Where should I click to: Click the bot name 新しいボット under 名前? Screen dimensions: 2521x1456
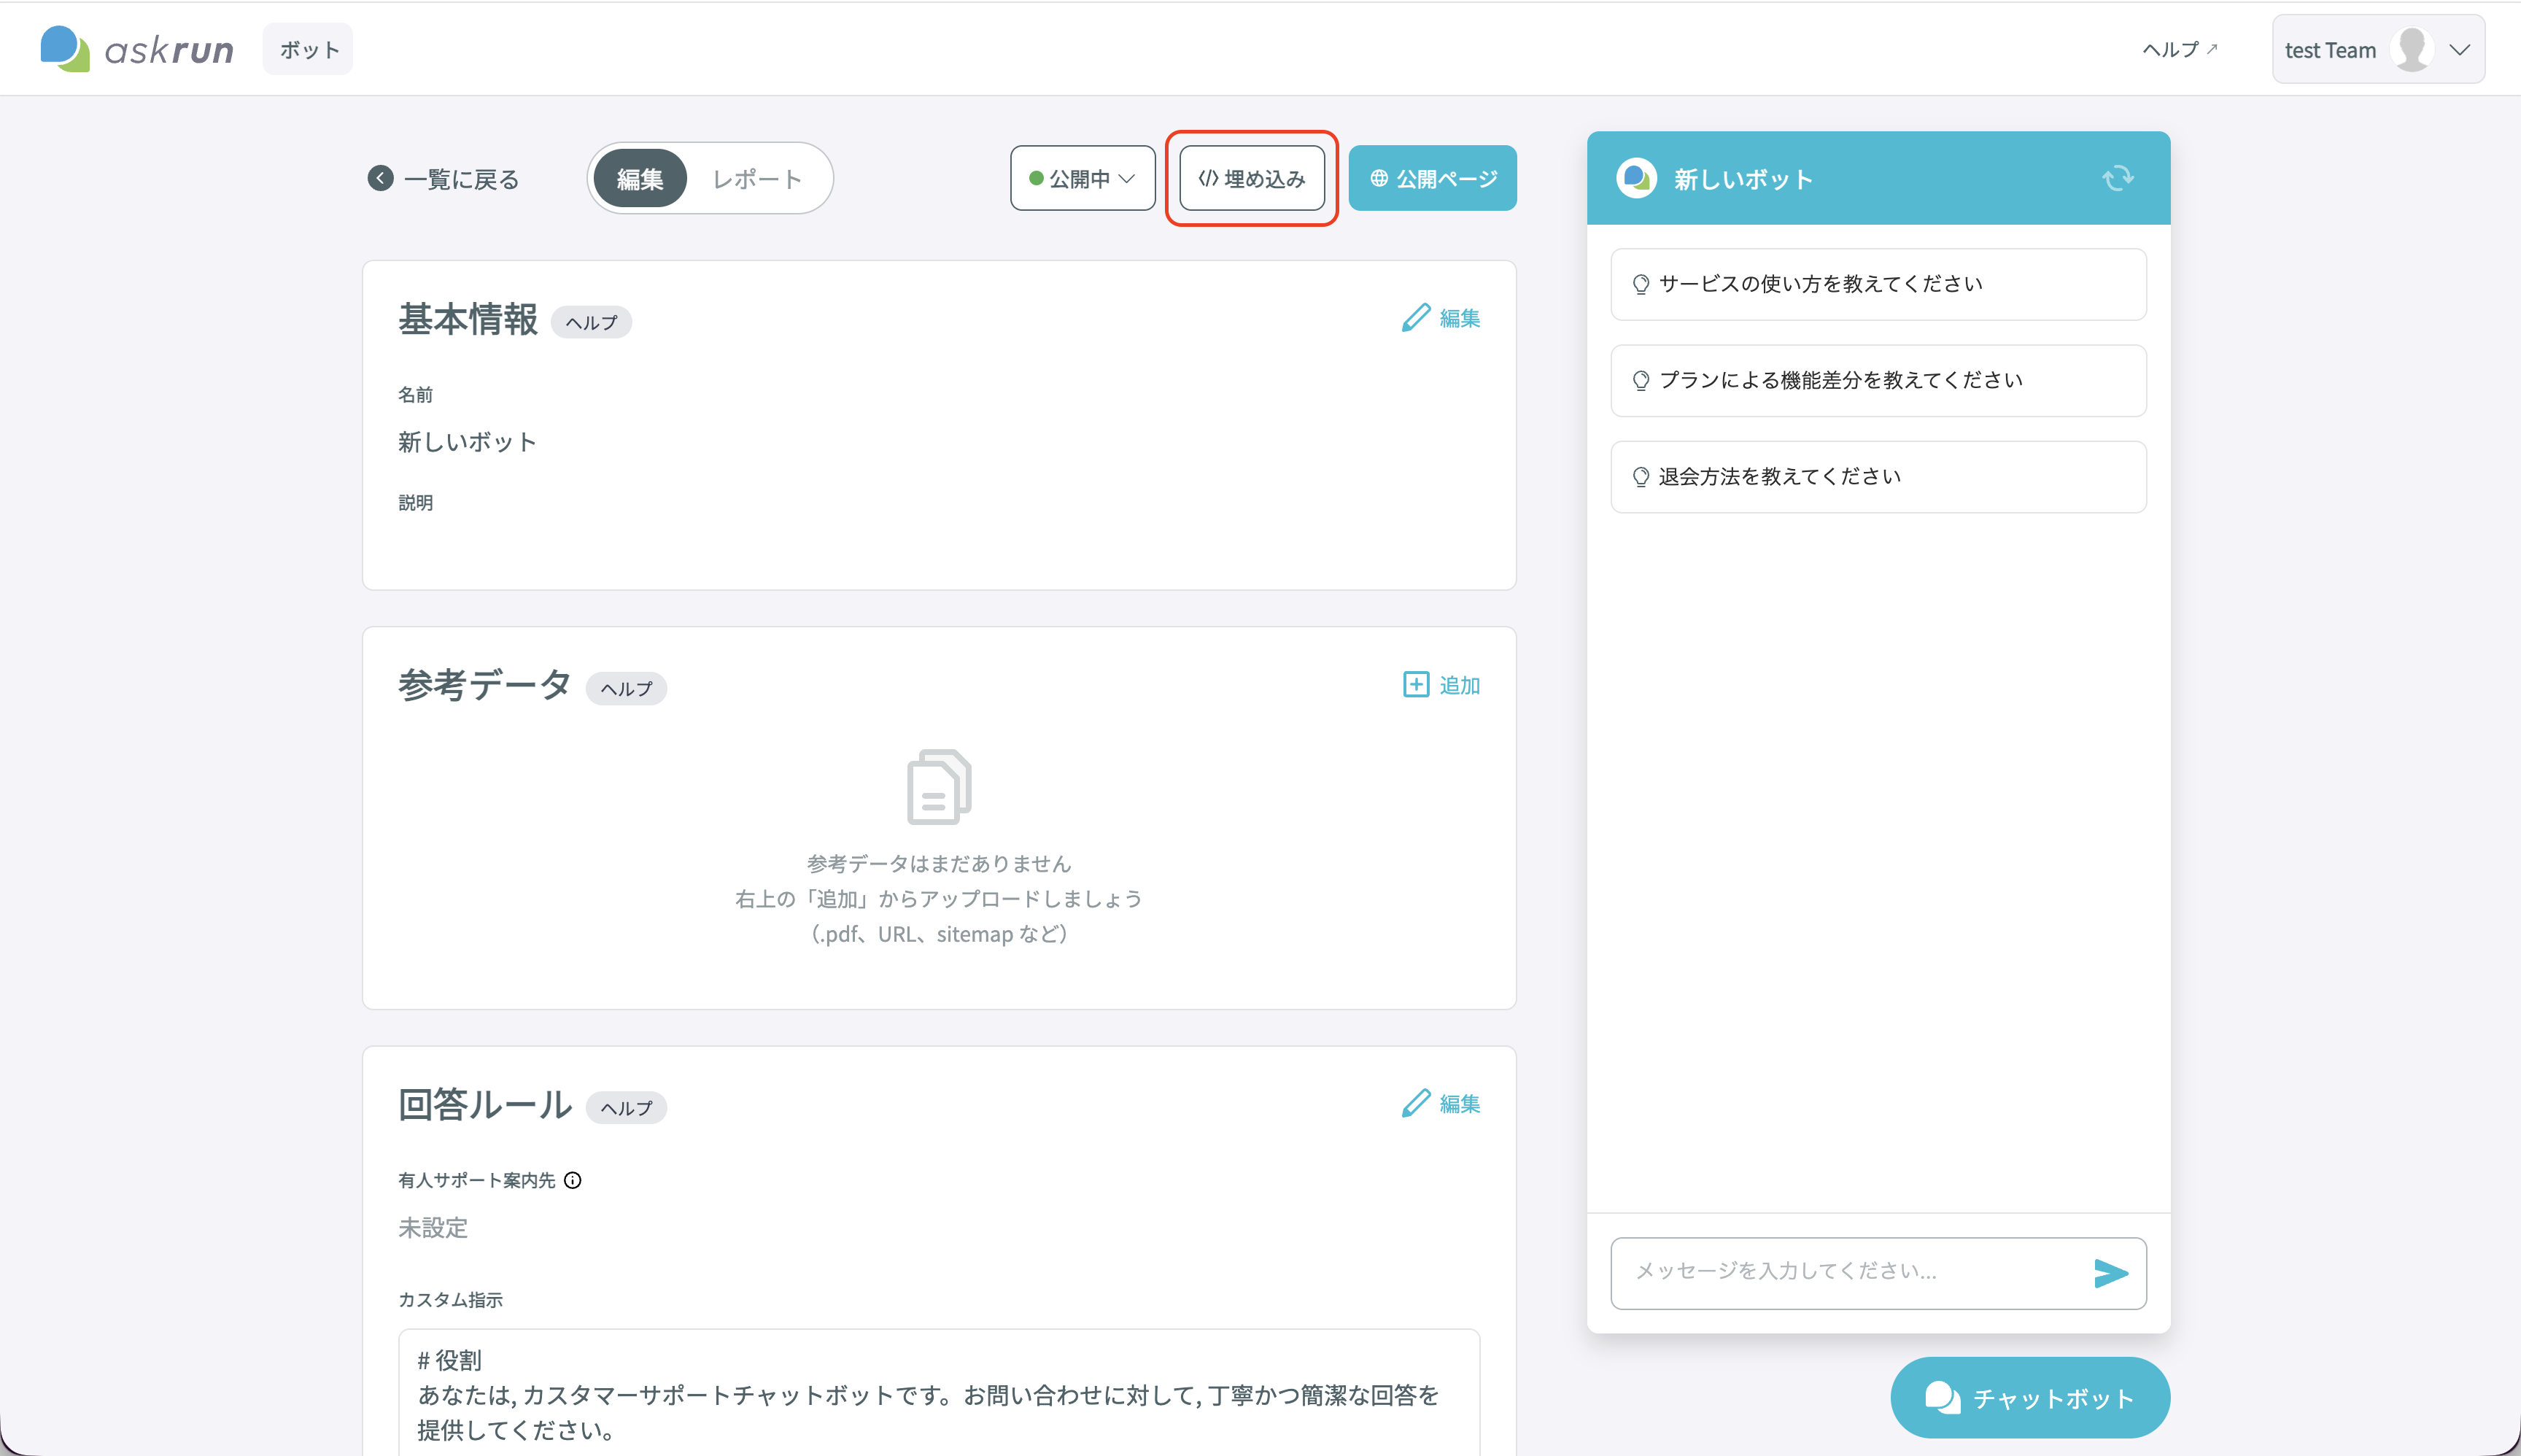467,442
